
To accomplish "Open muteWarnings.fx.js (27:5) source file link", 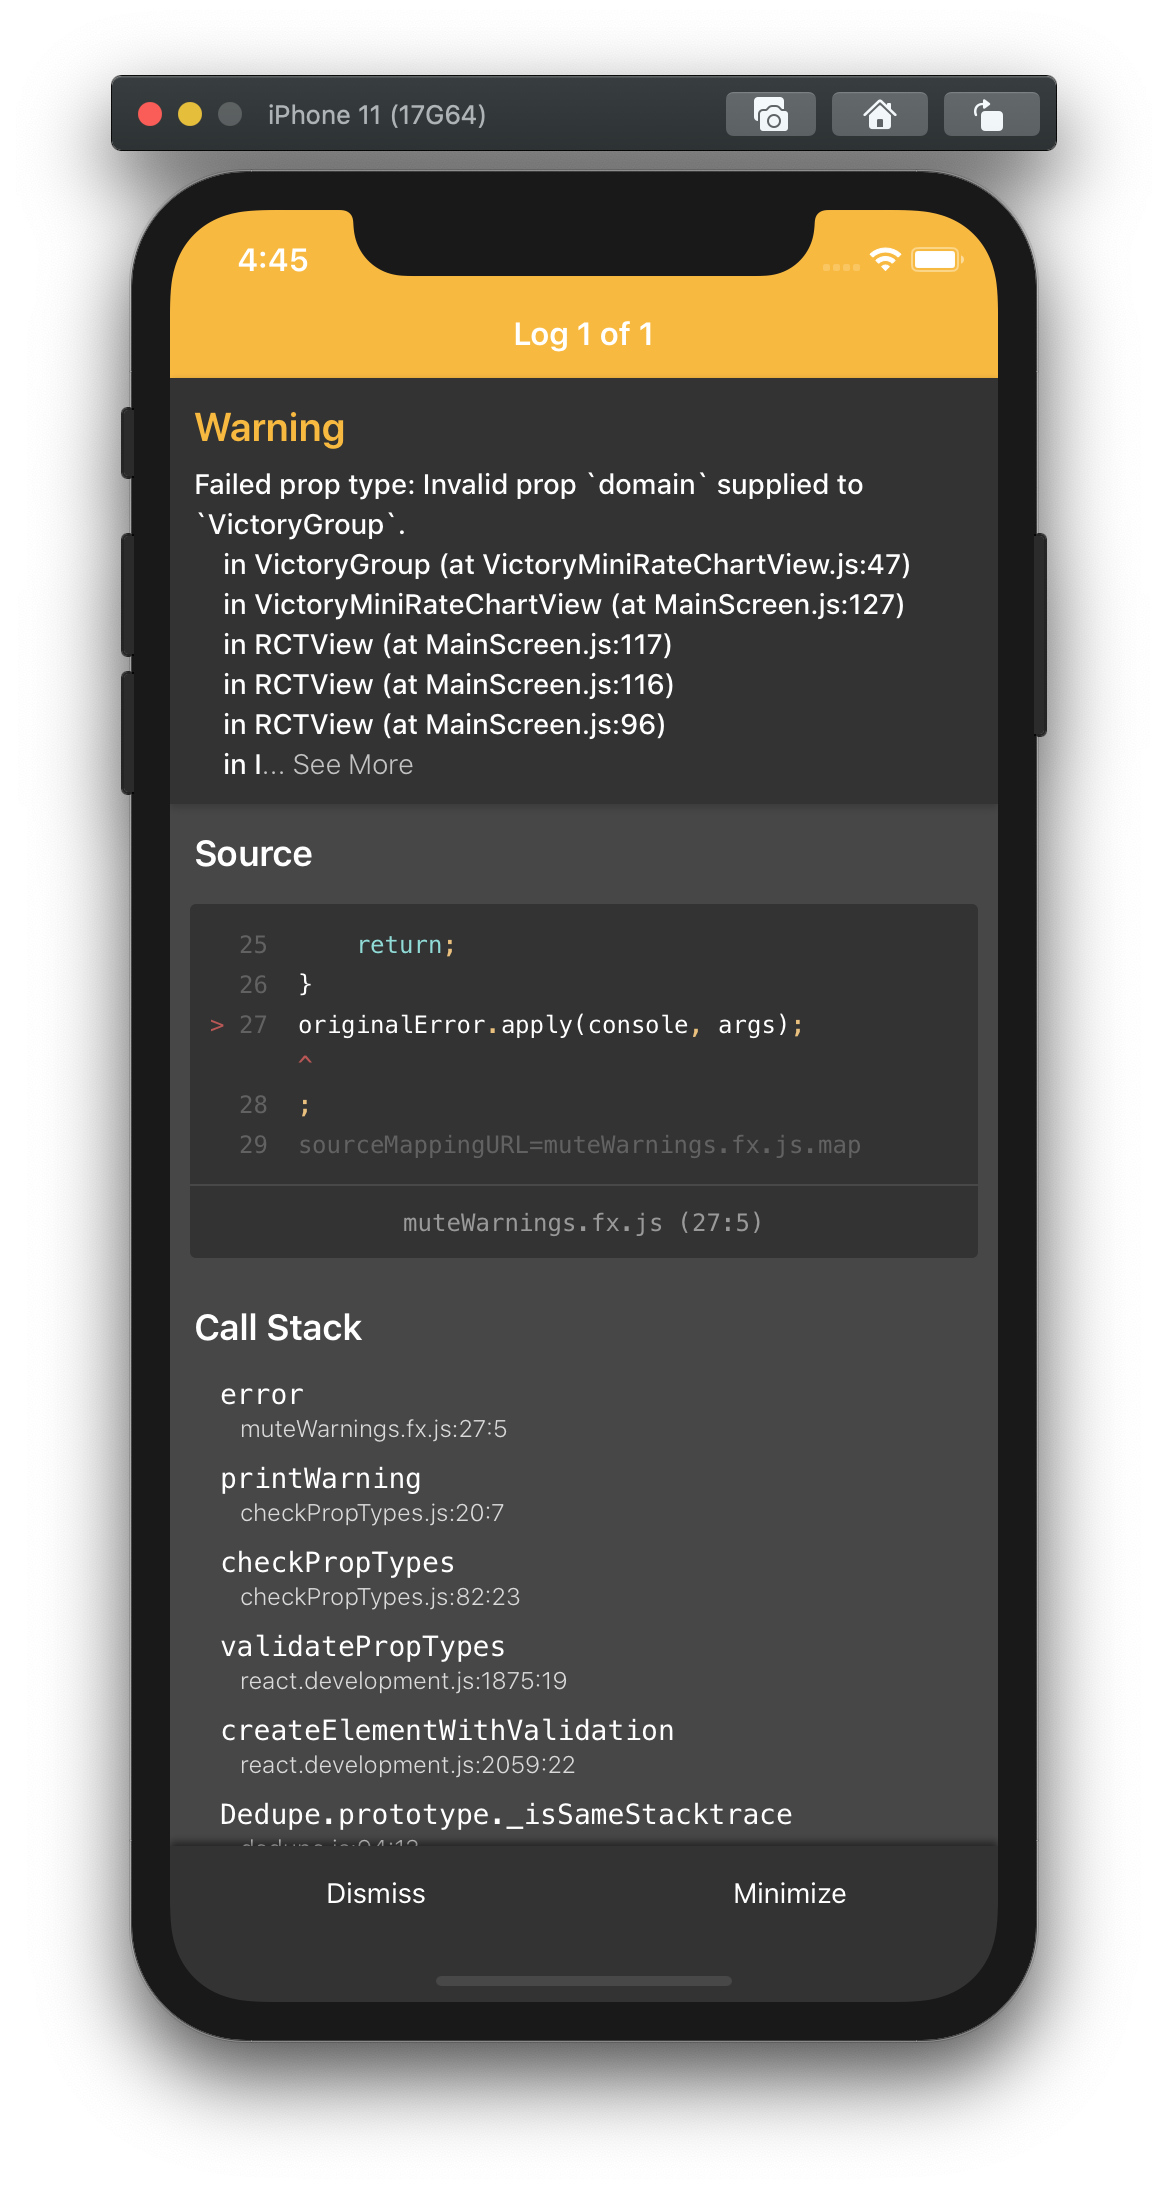I will tap(583, 1222).
